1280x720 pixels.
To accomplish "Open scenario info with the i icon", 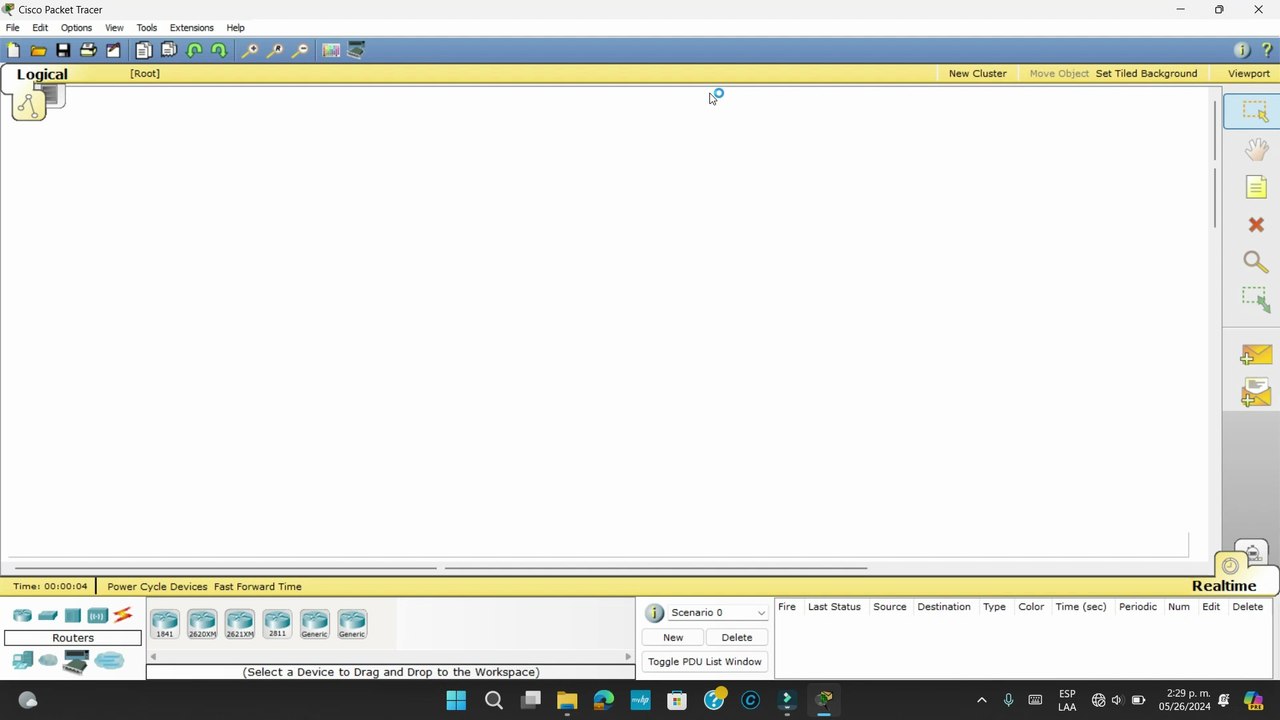I will [x=654, y=613].
